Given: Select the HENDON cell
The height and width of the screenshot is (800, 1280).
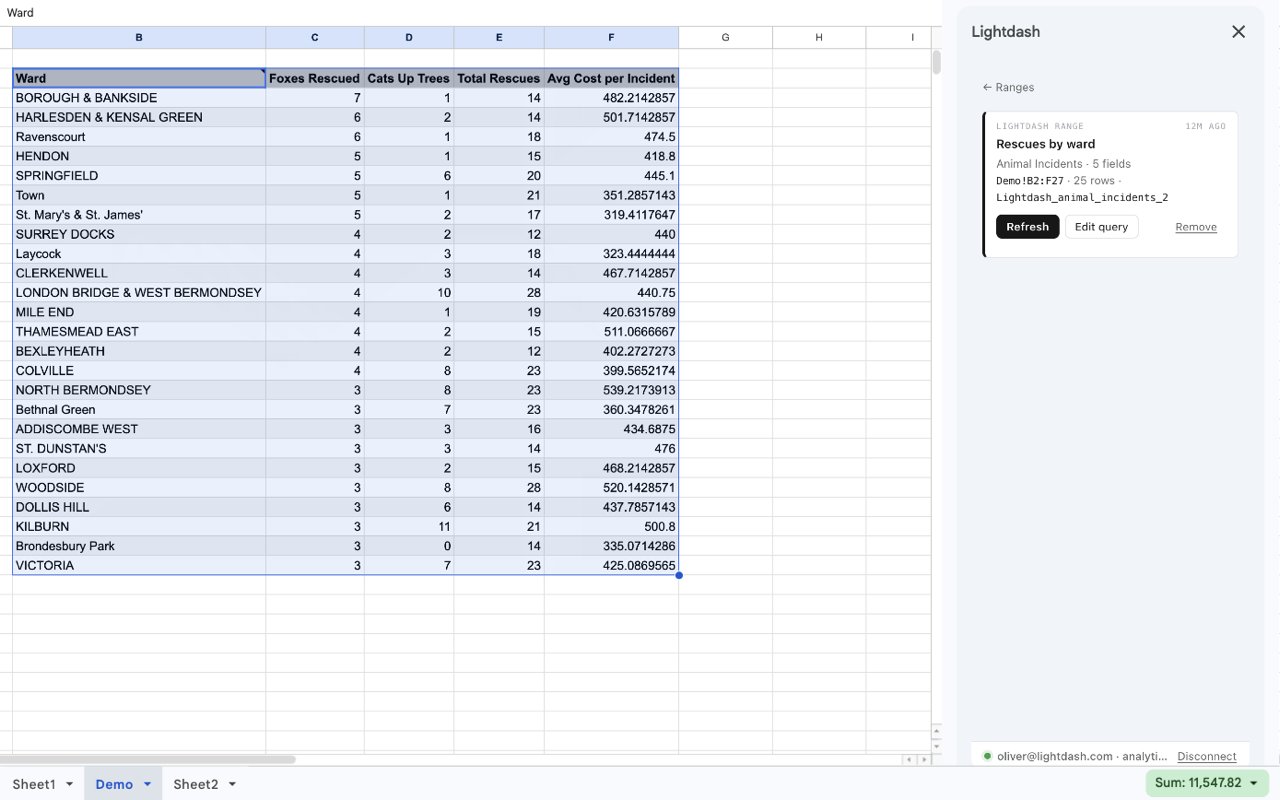Looking at the screenshot, I should coord(139,156).
